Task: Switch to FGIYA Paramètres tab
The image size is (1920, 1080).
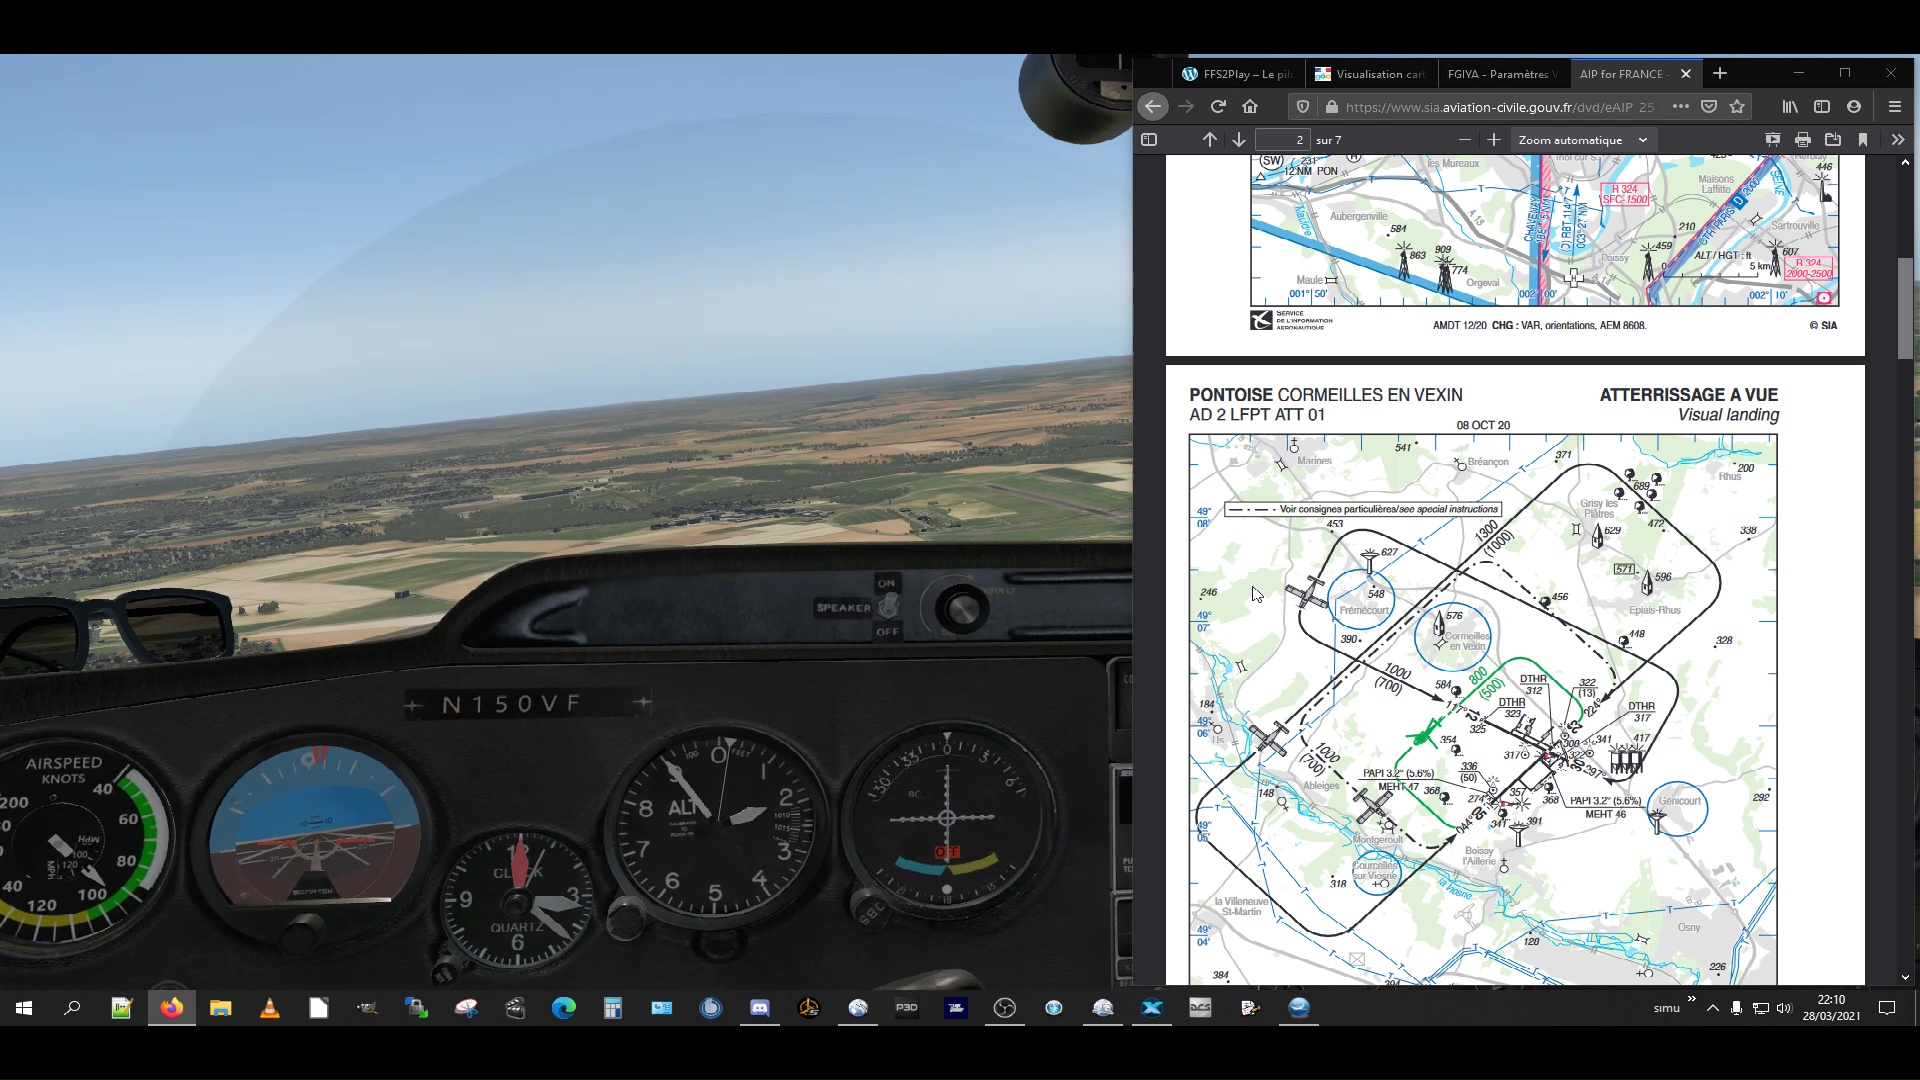Action: (x=1502, y=74)
